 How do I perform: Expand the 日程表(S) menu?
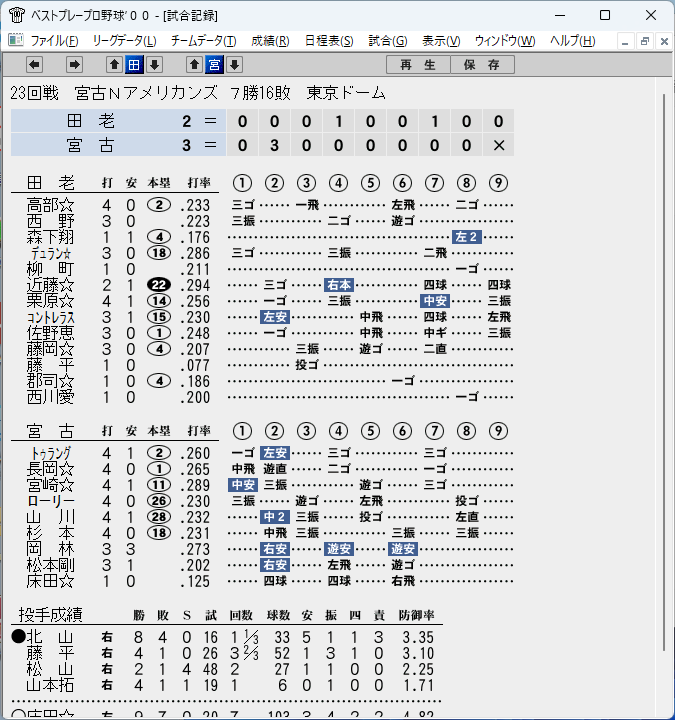point(328,41)
